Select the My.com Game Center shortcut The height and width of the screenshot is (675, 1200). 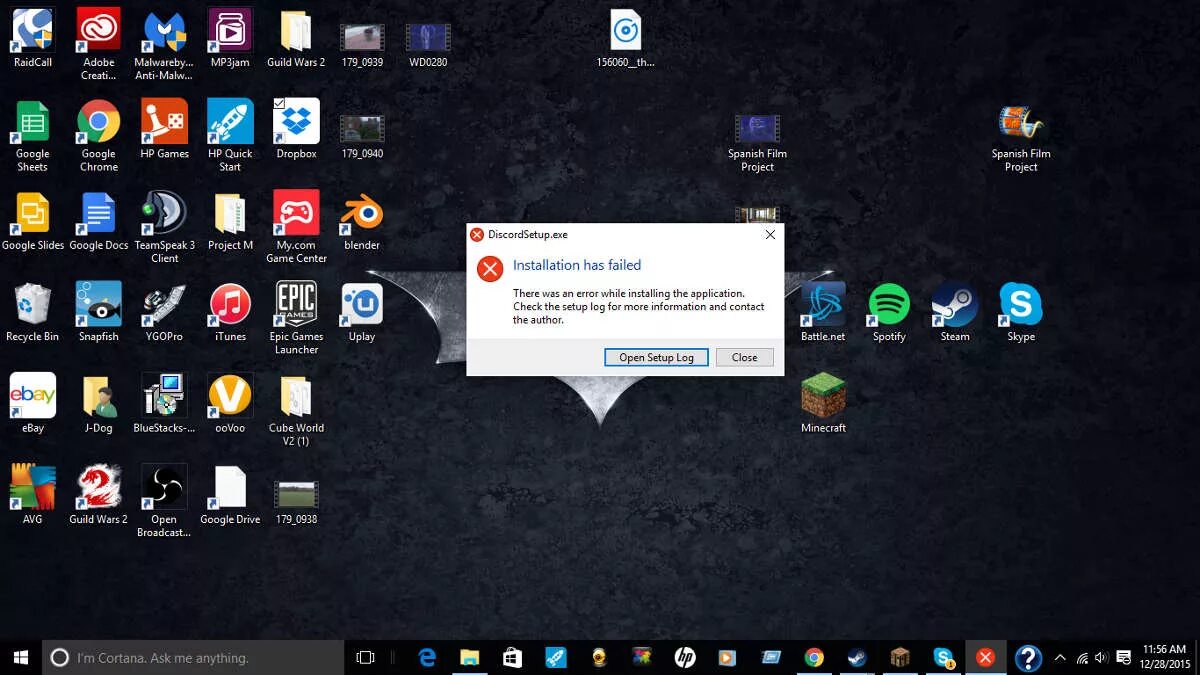(296, 227)
